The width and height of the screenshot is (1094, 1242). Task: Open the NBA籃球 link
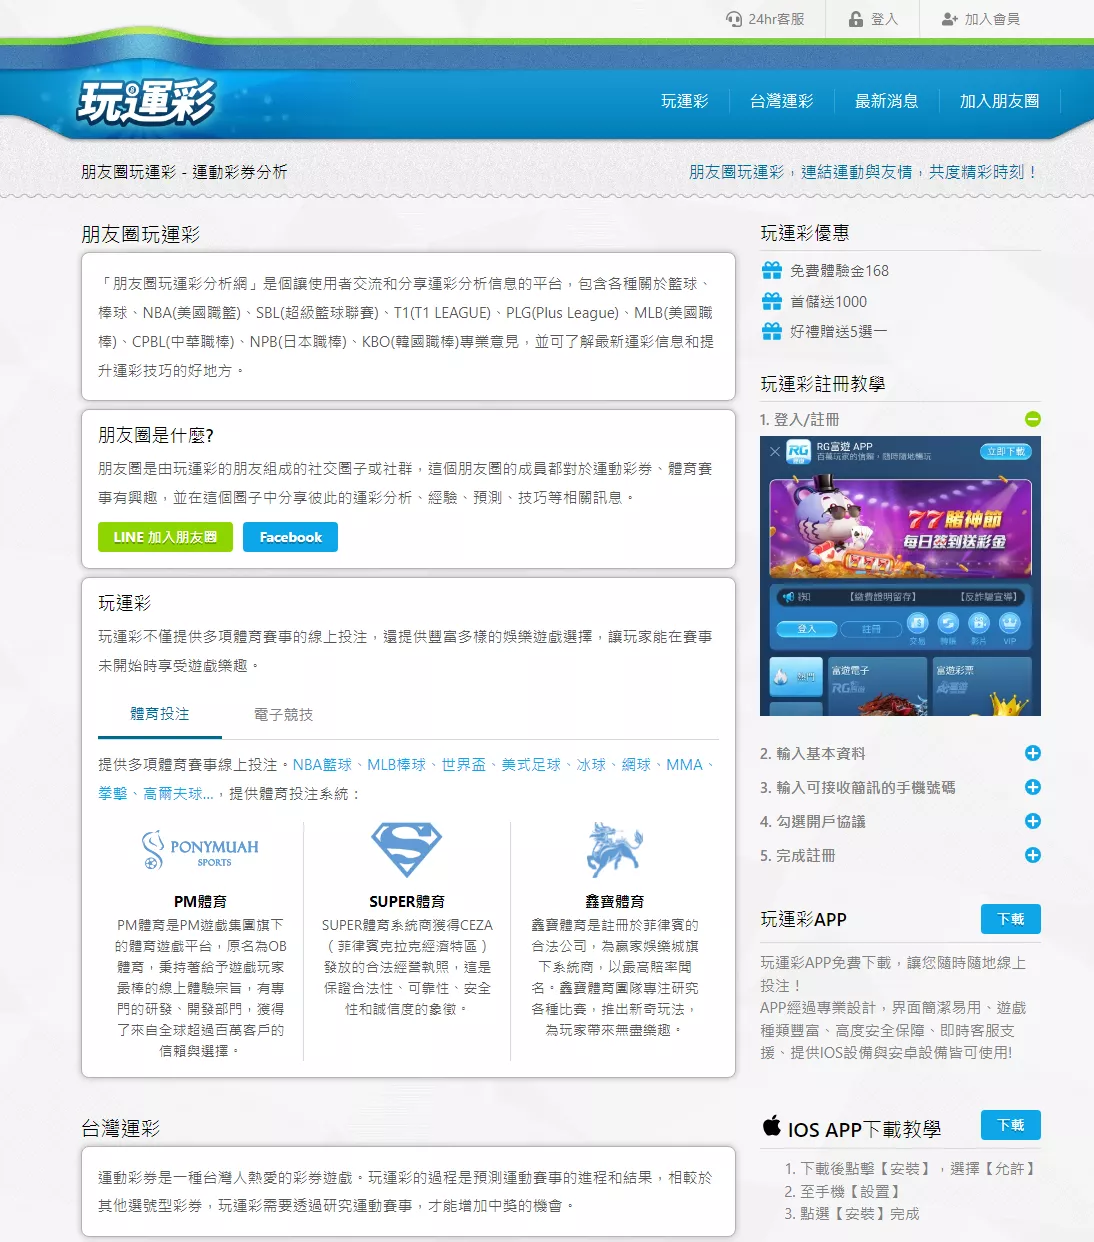point(324,763)
